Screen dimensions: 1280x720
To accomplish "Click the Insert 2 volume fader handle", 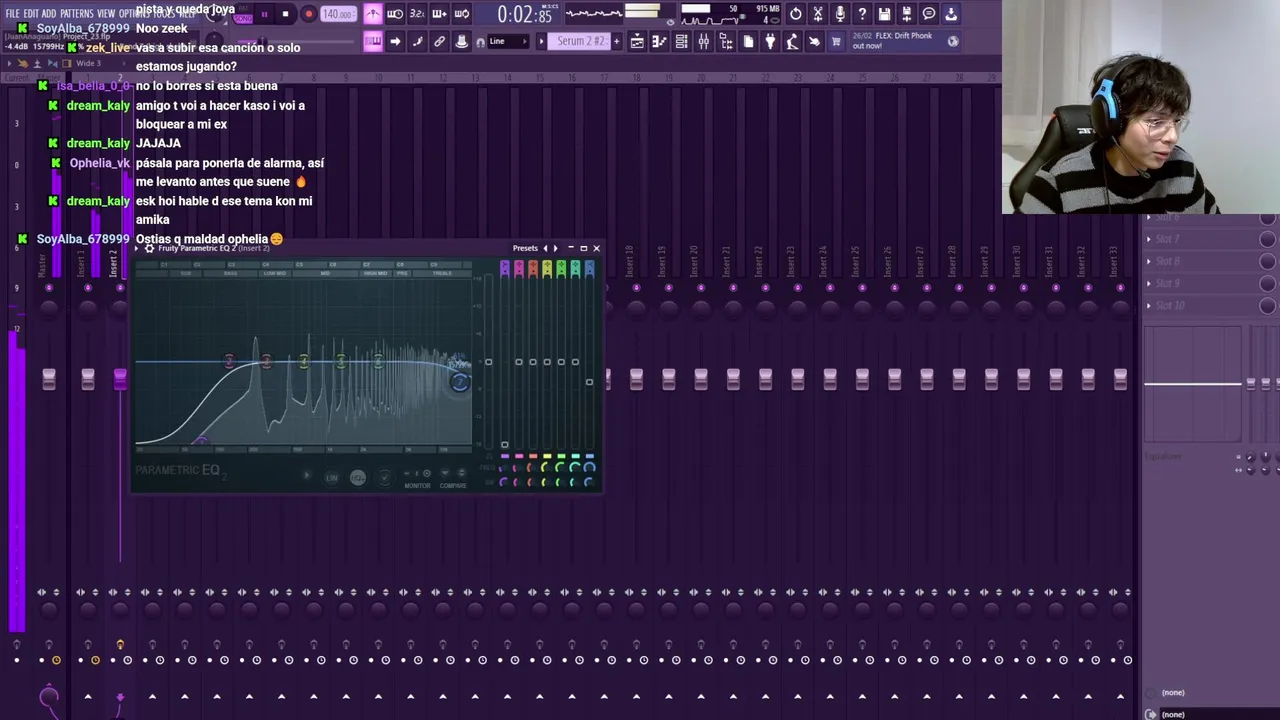I will point(120,378).
